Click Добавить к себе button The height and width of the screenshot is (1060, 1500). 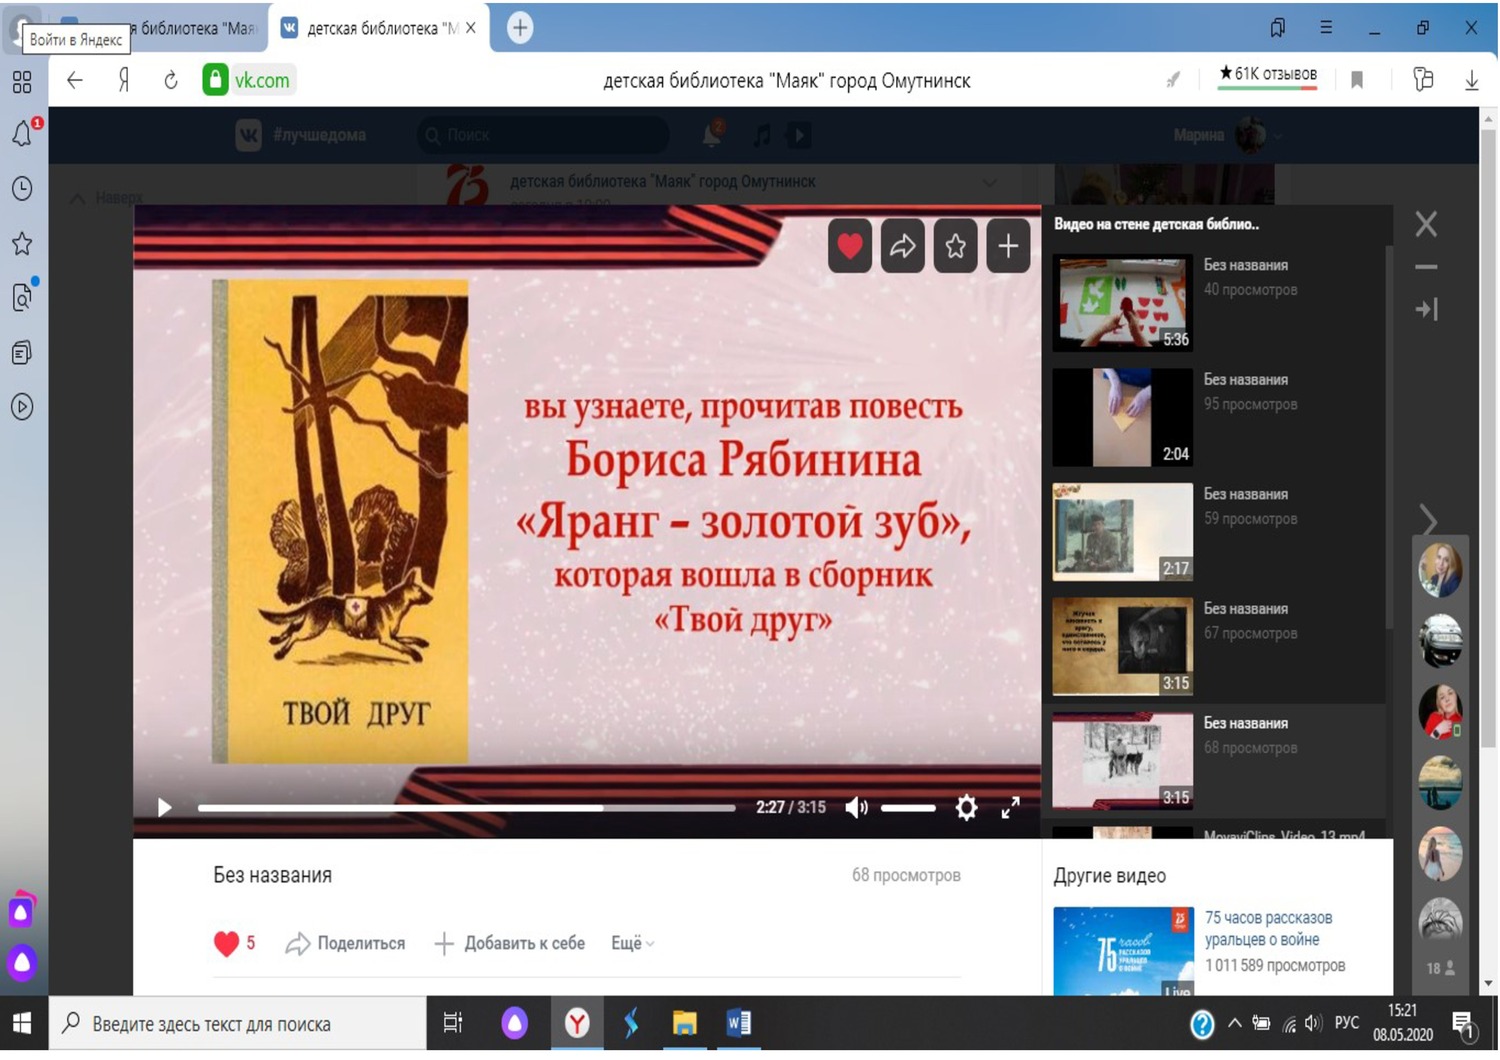tap(510, 943)
